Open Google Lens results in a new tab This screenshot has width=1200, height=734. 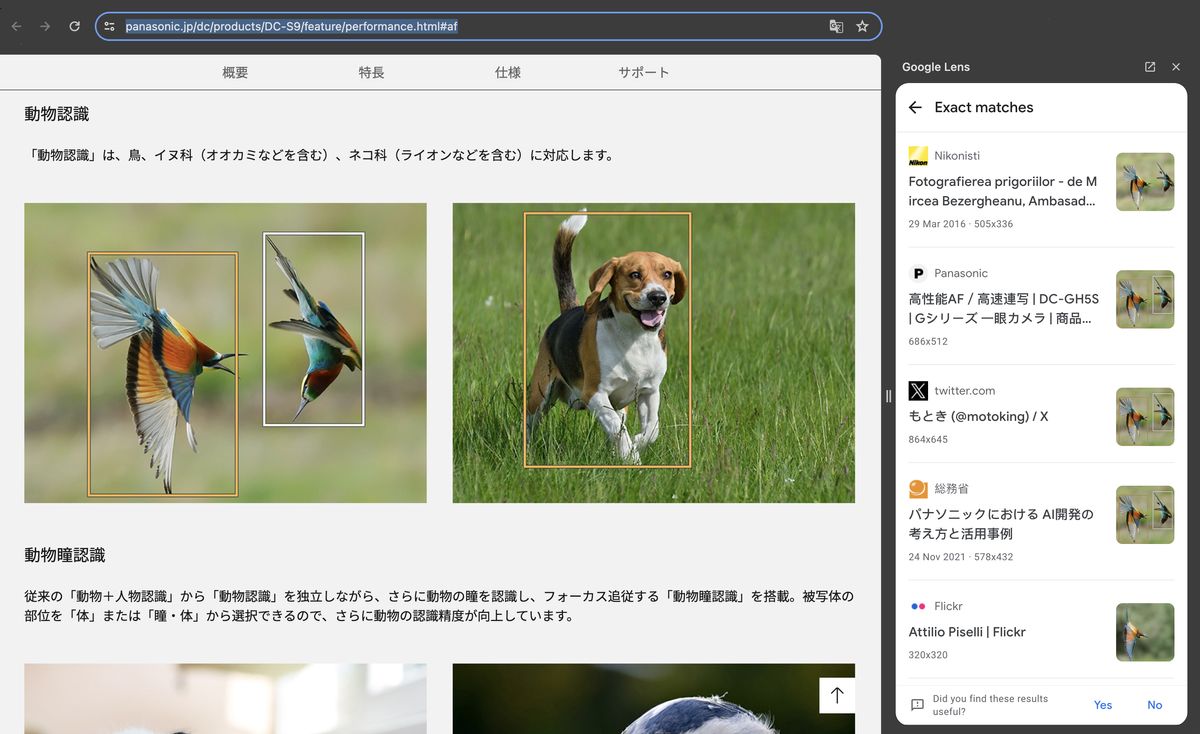pyautogui.click(x=1149, y=66)
